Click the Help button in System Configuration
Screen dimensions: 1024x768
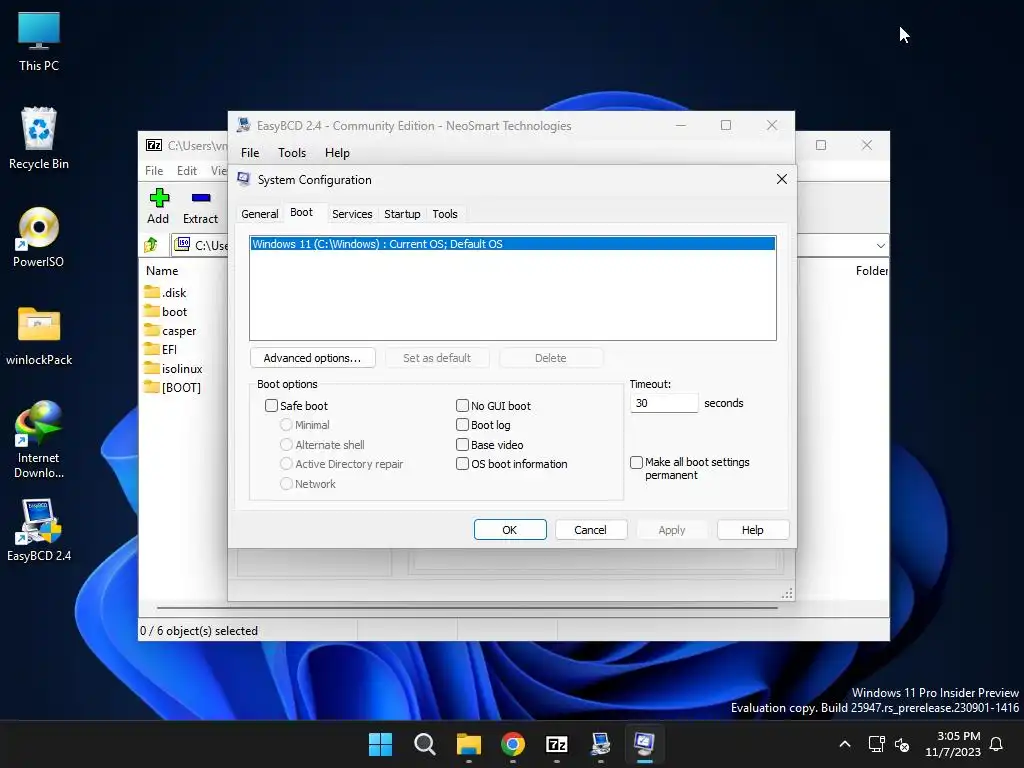pyautogui.click(x=752, y=530)
